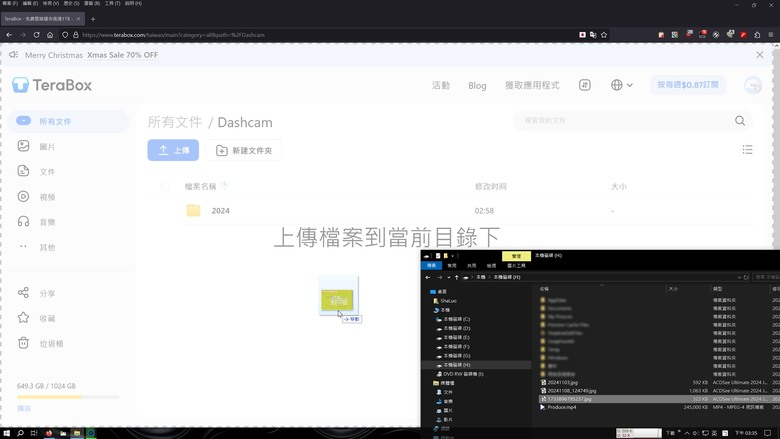Switch file view with list-view icon
The height and width of the screenshot is (439, 780).
tap(747, 150)
